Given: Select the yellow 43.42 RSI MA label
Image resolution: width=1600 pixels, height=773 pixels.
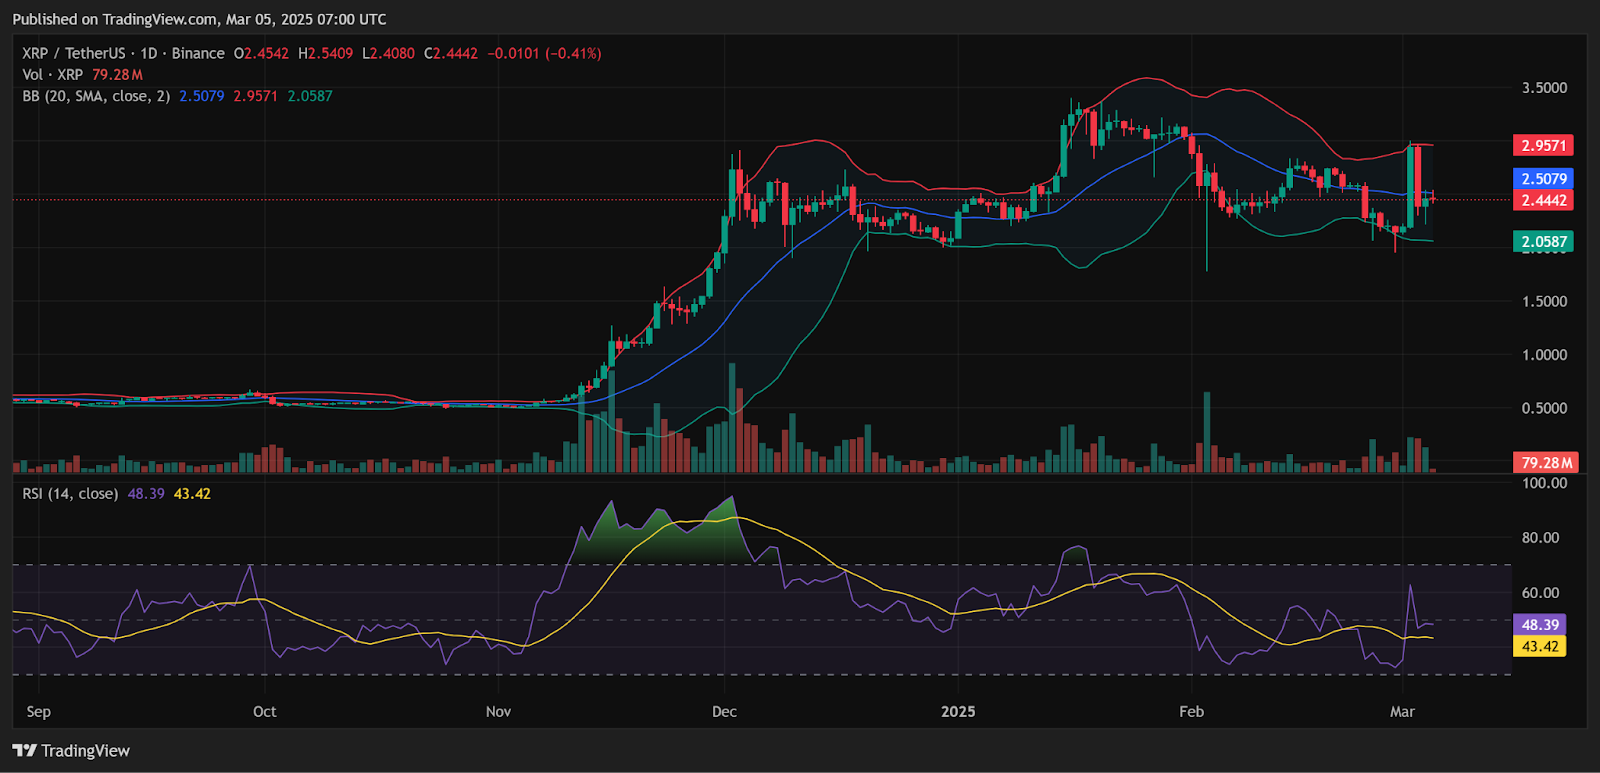Looking at the screenshot, I should pyautogui.click(x=1540, y=647).
